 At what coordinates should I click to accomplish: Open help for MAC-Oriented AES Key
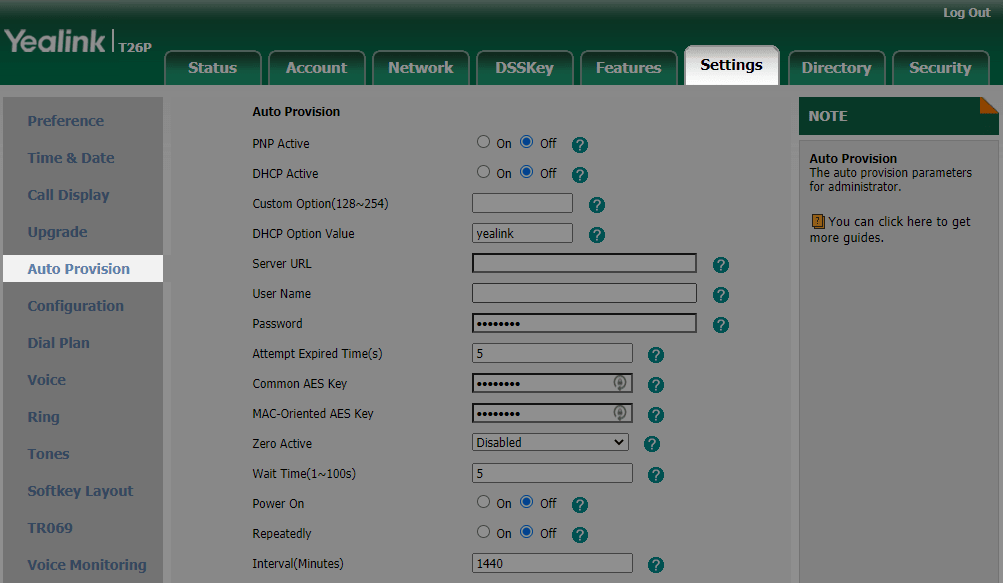pos(656,415)
